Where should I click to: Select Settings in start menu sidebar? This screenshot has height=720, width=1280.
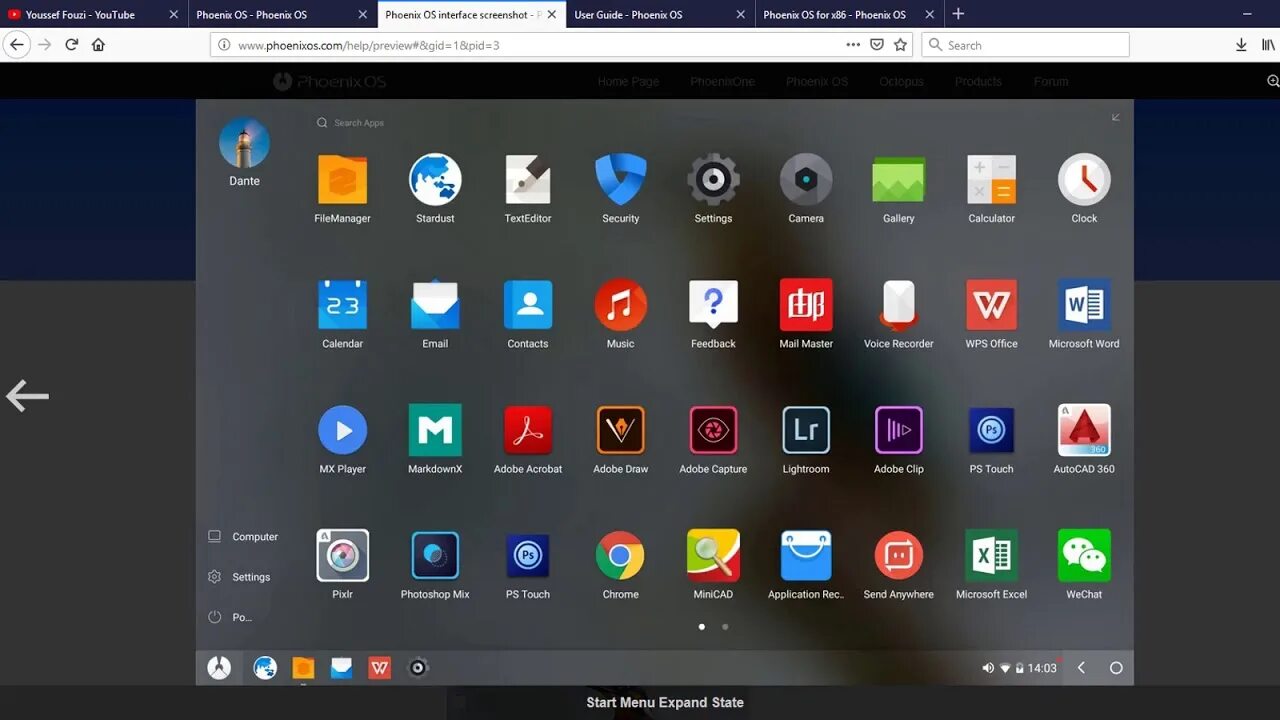239,577
